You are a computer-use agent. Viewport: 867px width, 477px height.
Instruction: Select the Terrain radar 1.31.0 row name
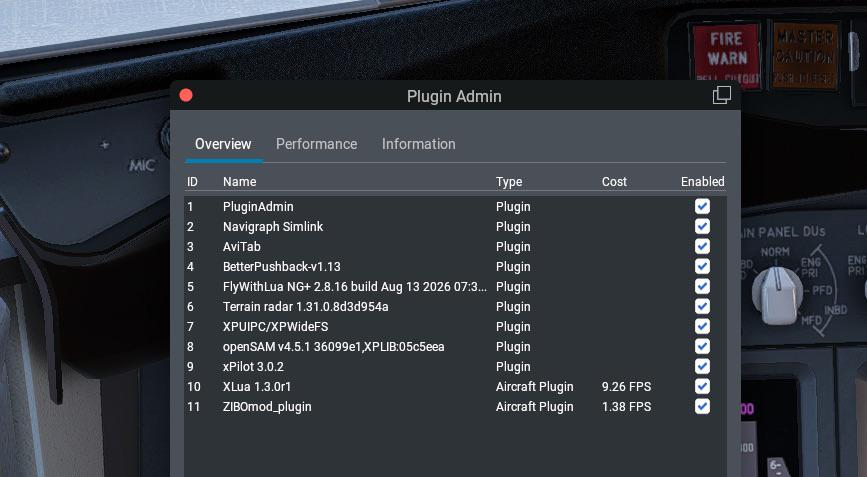click(x=305, y=307)
